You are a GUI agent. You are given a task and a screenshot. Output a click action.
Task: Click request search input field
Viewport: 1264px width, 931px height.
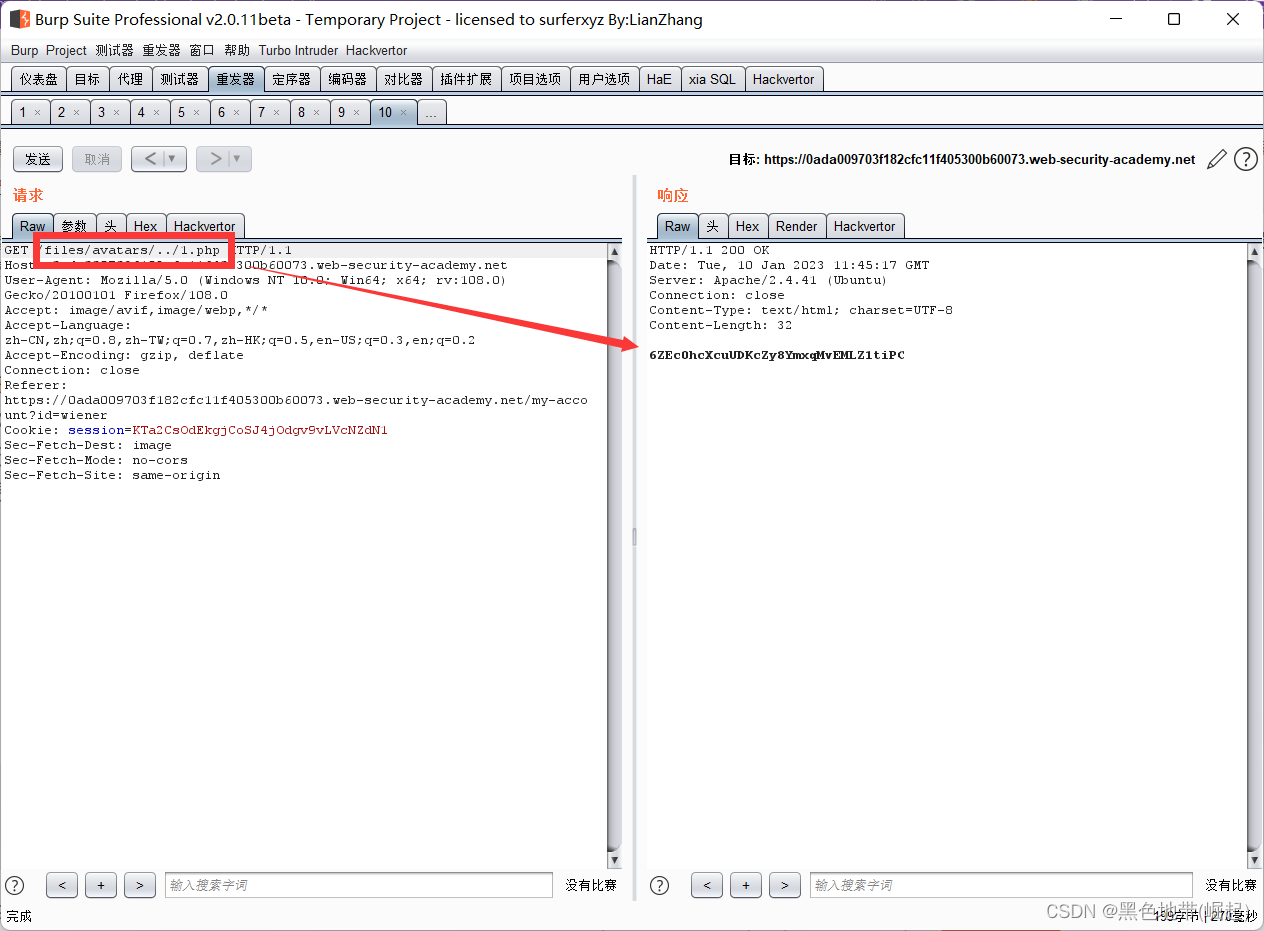[x=358, y=885]
